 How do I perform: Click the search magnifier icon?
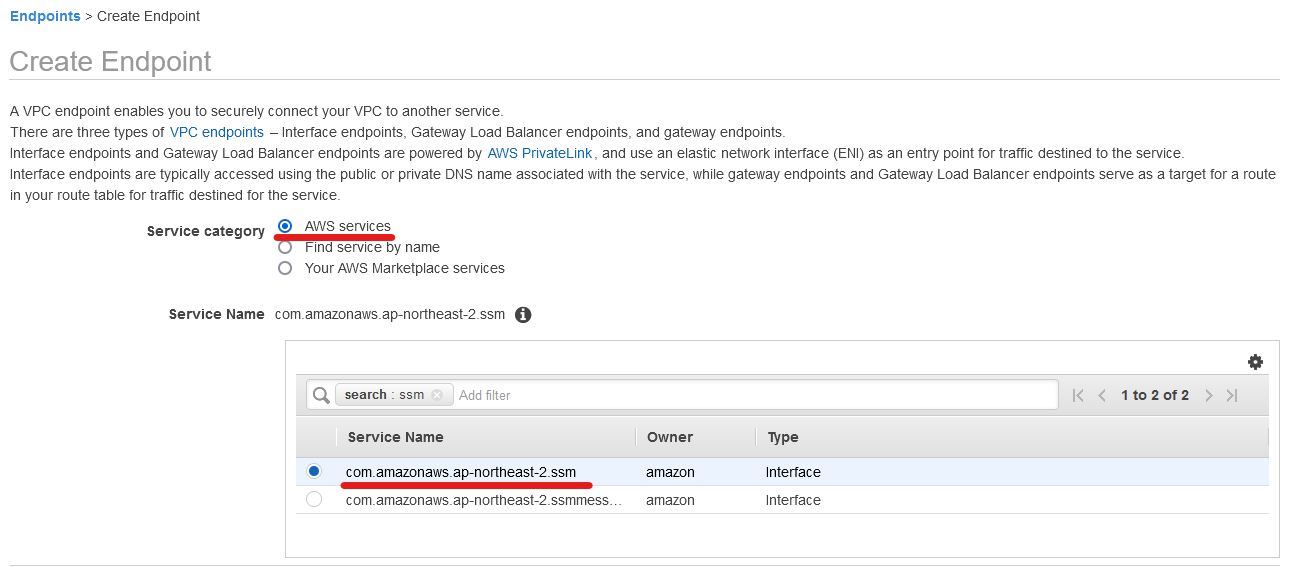(x=321, y=395)
